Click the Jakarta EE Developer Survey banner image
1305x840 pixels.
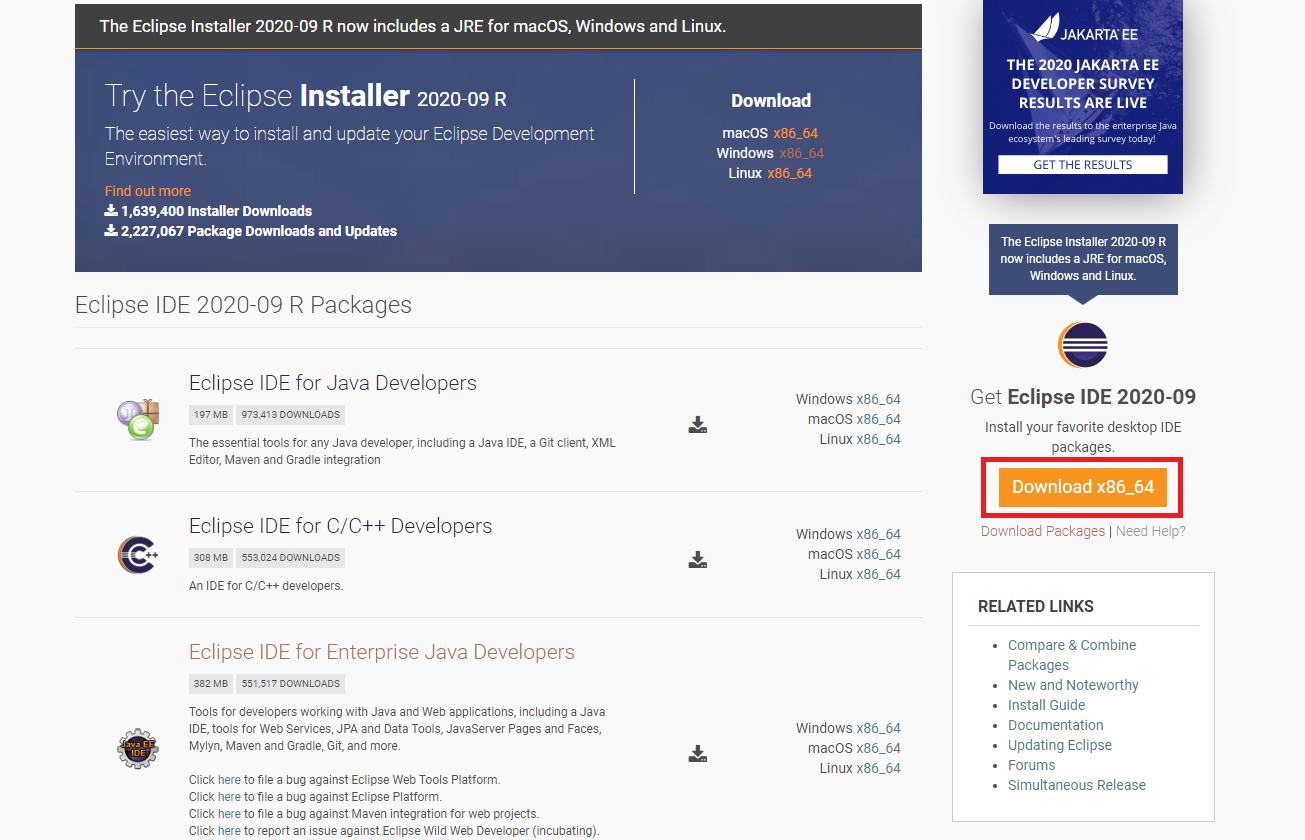[1083, 96]
